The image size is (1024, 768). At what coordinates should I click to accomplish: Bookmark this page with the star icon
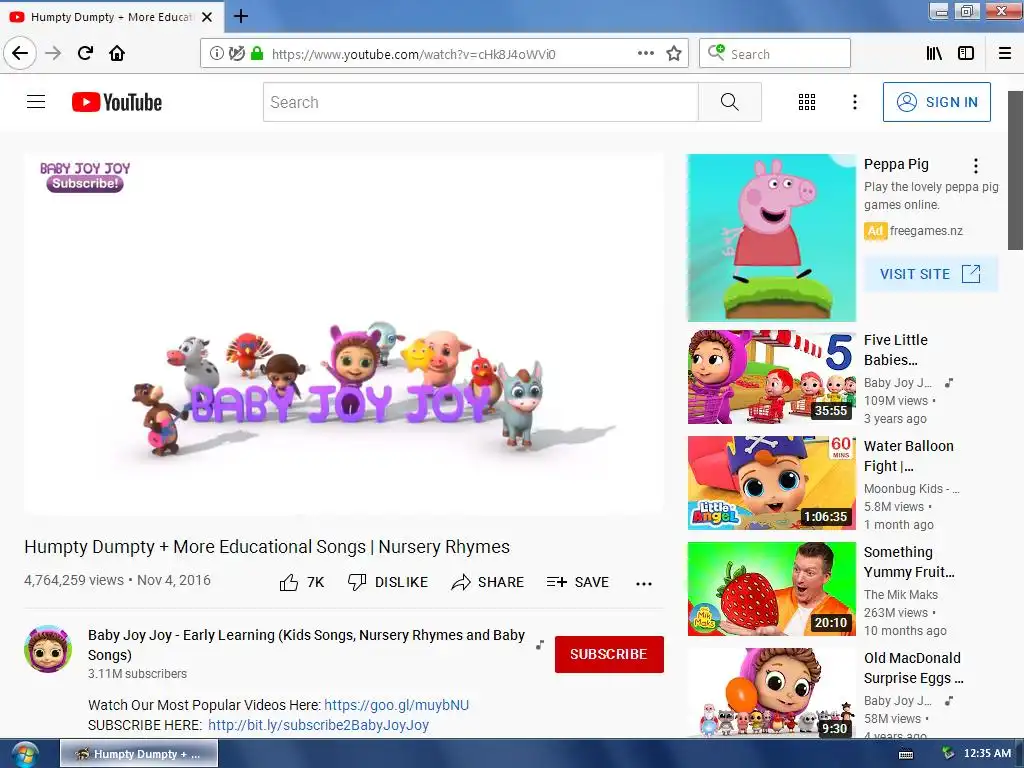click(x=674, y=54)
